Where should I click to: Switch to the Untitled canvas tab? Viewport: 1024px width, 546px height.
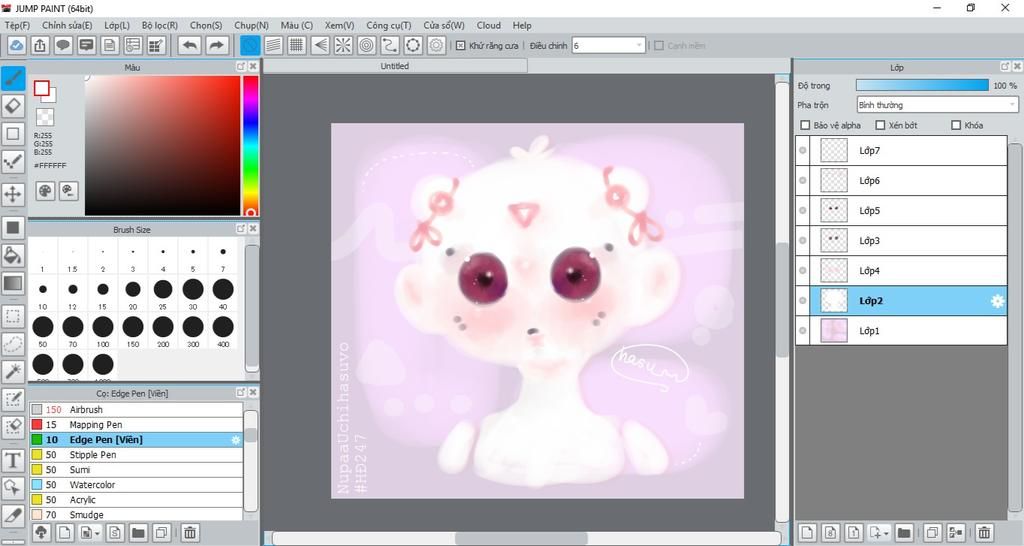(394, 66)
